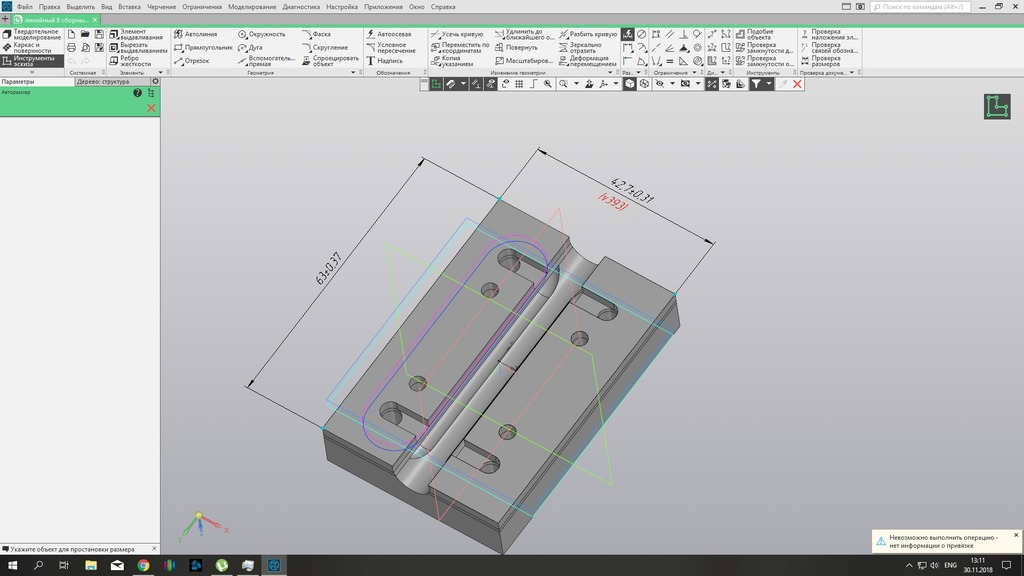Open the Авторазмер help question mark
This screenshot has width=1024, height=576.
[138, 93]
